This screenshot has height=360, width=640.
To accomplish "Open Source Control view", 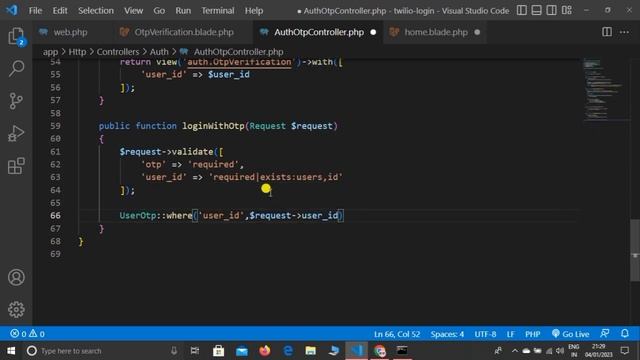I will pos(16,101).
